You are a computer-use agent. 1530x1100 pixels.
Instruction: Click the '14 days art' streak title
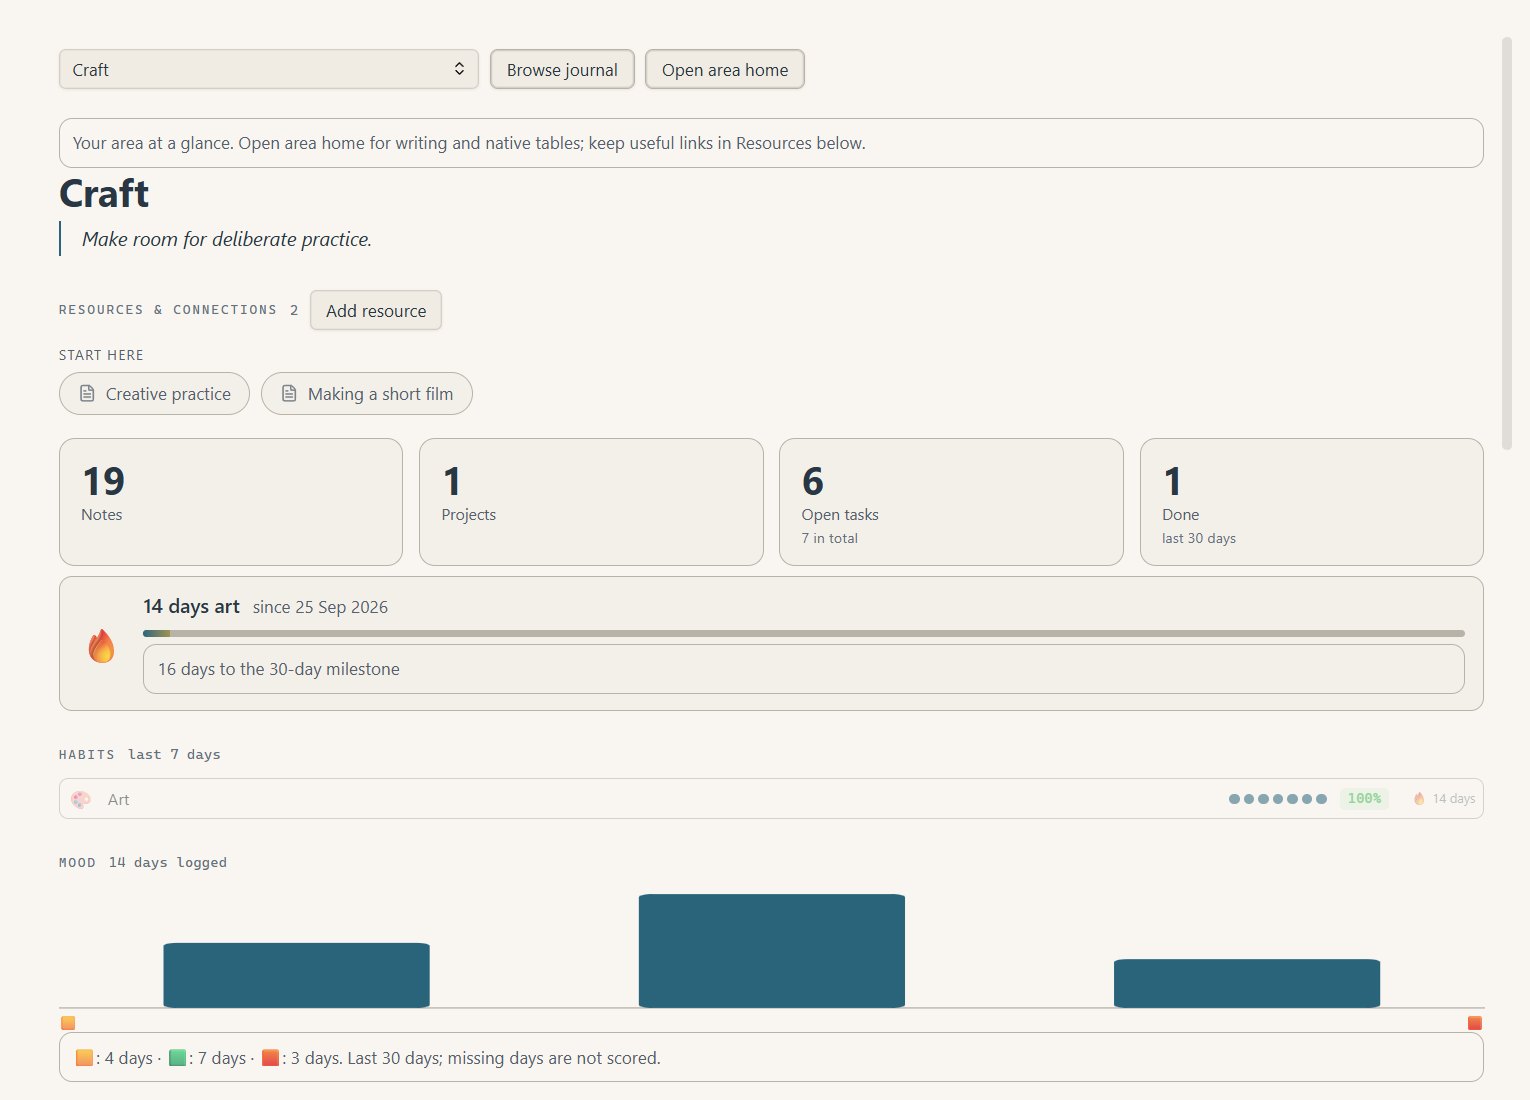191,606
